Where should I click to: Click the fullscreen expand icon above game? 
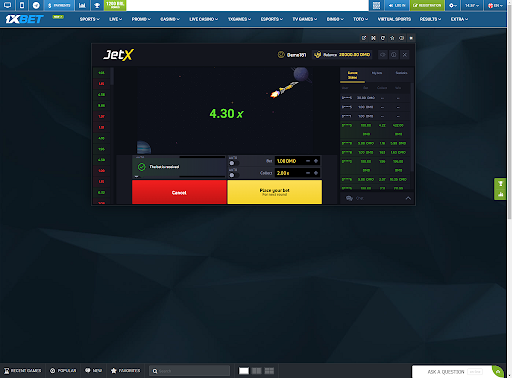coord(373,38)
